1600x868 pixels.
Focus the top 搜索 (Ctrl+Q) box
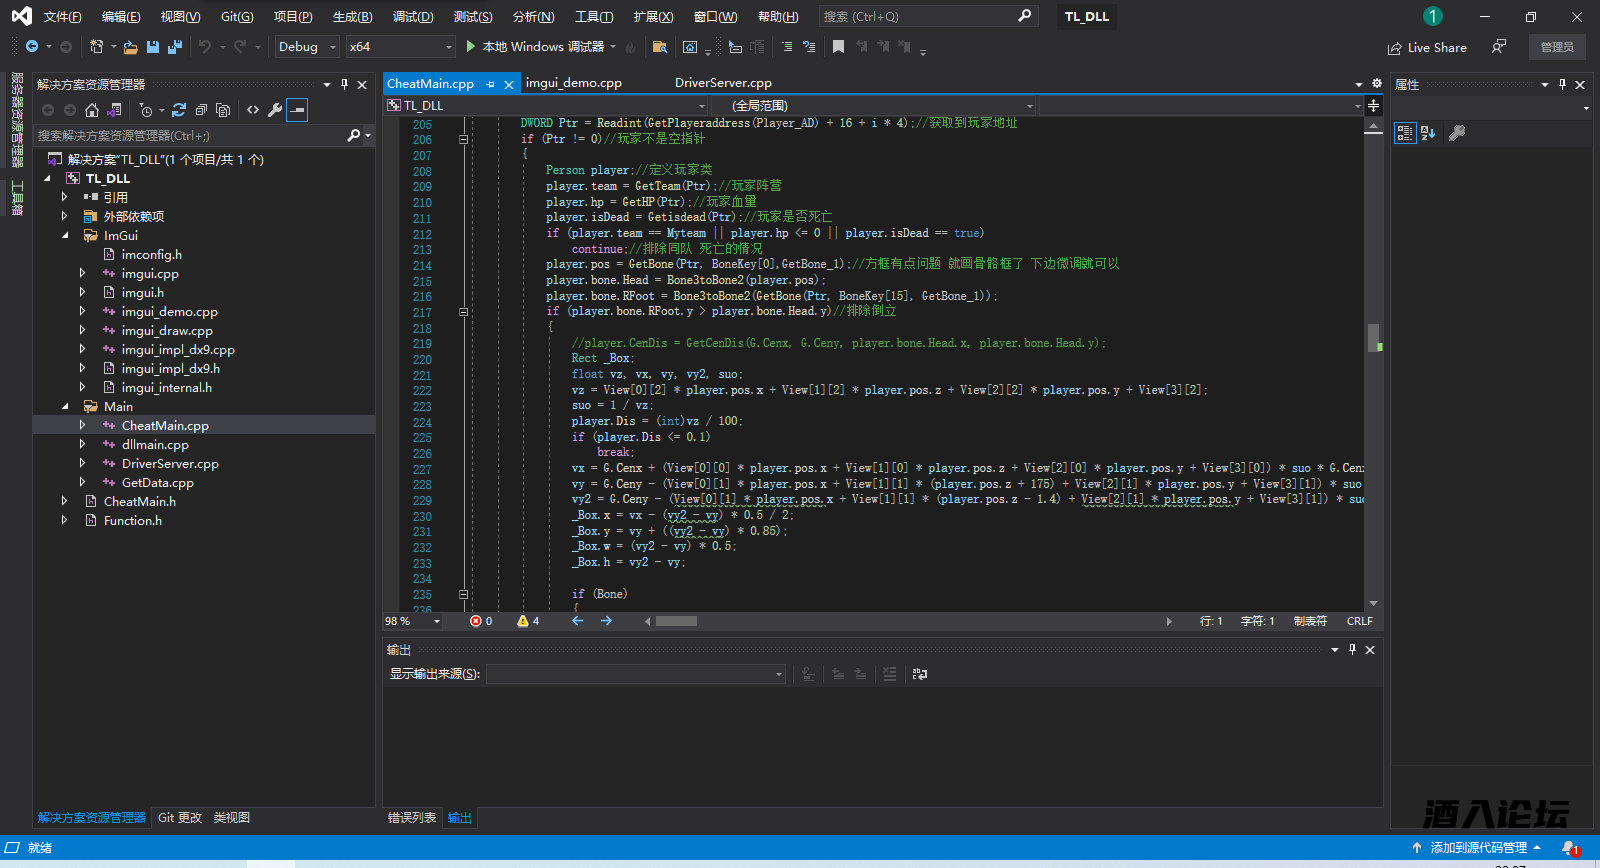[x=927, y=17]
